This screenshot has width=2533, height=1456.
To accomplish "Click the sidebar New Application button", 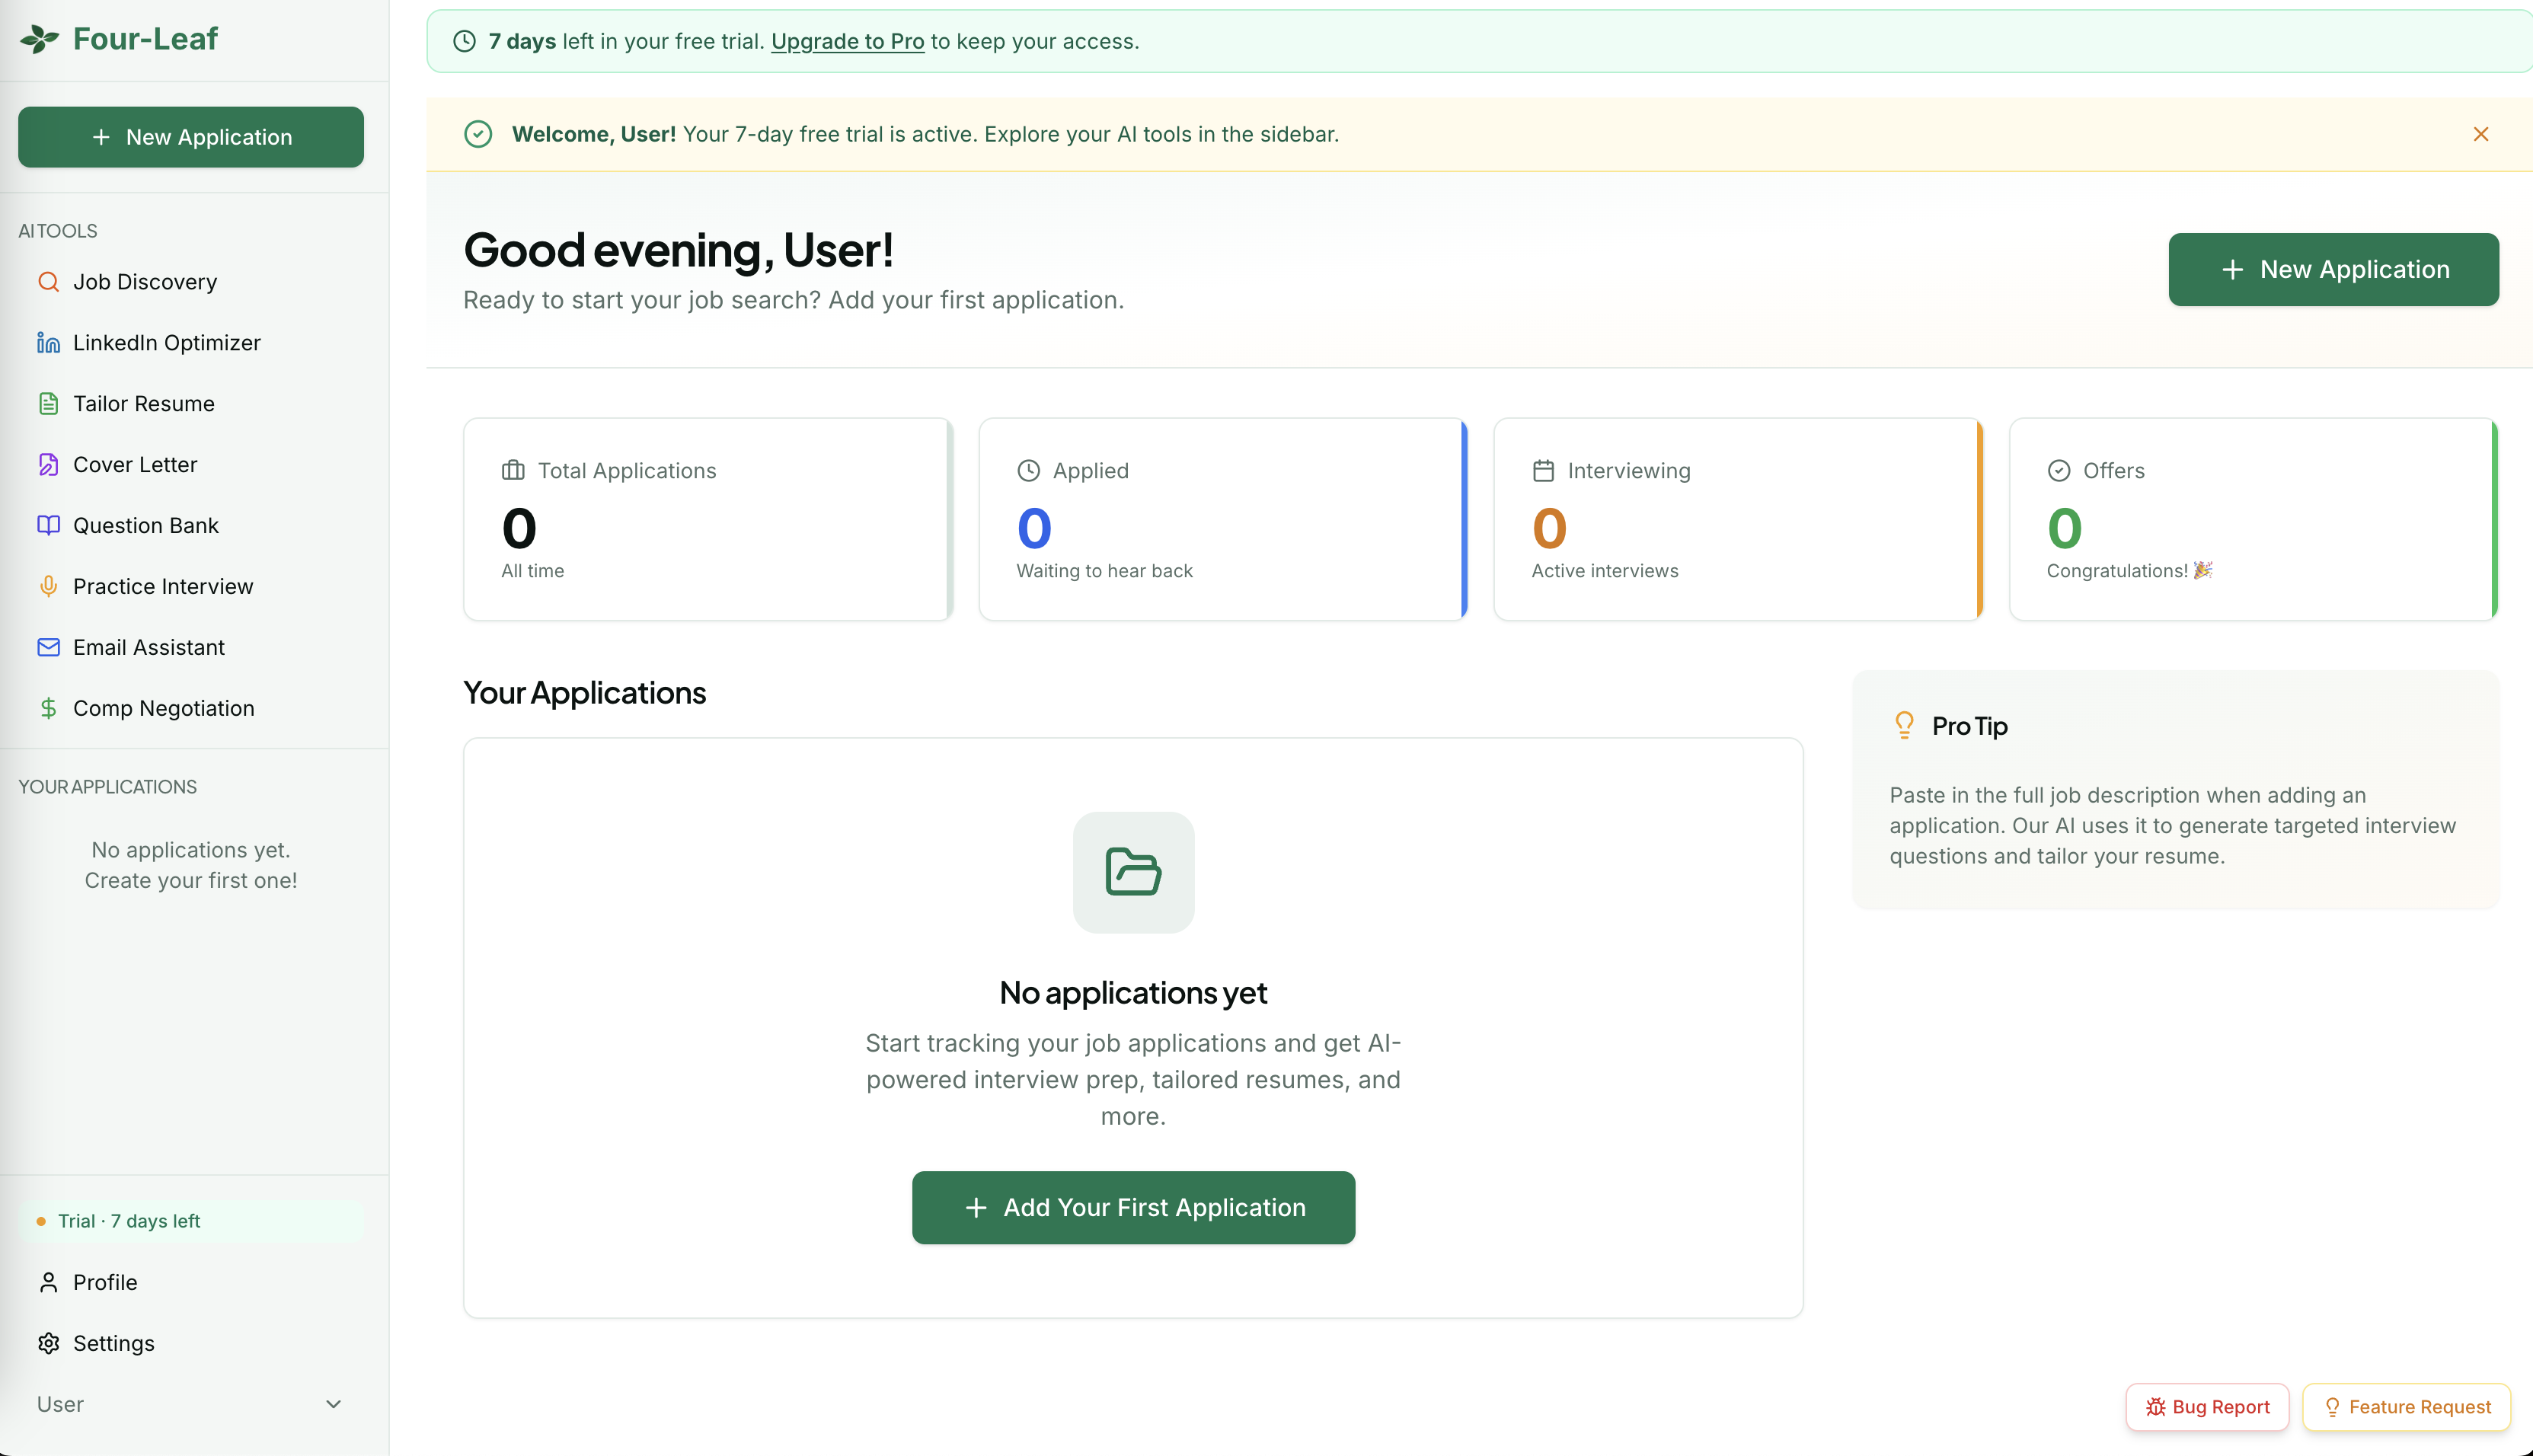I will pyautogui.click(x=191, y=137).
